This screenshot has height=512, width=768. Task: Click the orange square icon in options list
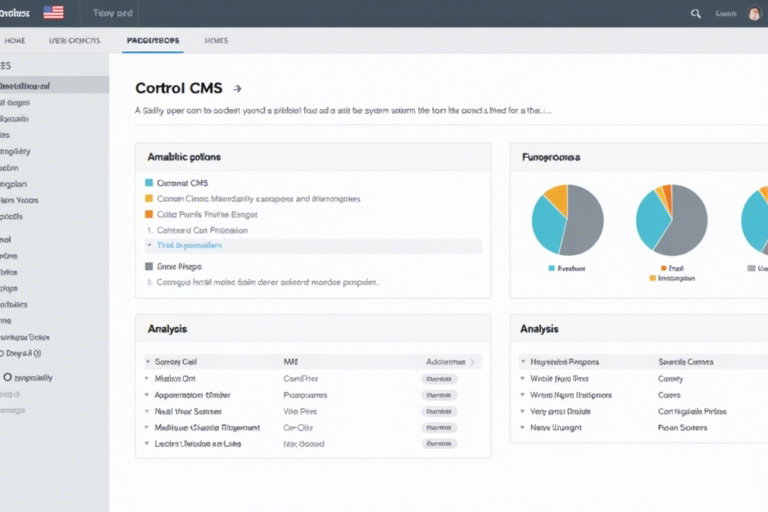[x=149, y=214]
